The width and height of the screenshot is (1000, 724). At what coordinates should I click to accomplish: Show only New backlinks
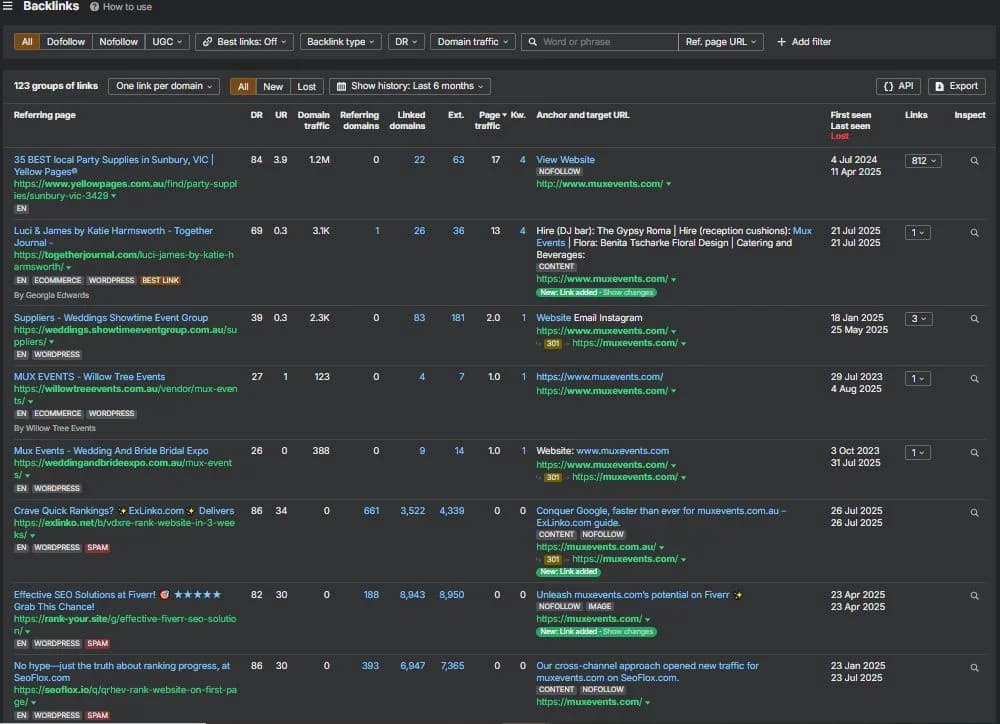pyautogui.click(x=273, y=86)
